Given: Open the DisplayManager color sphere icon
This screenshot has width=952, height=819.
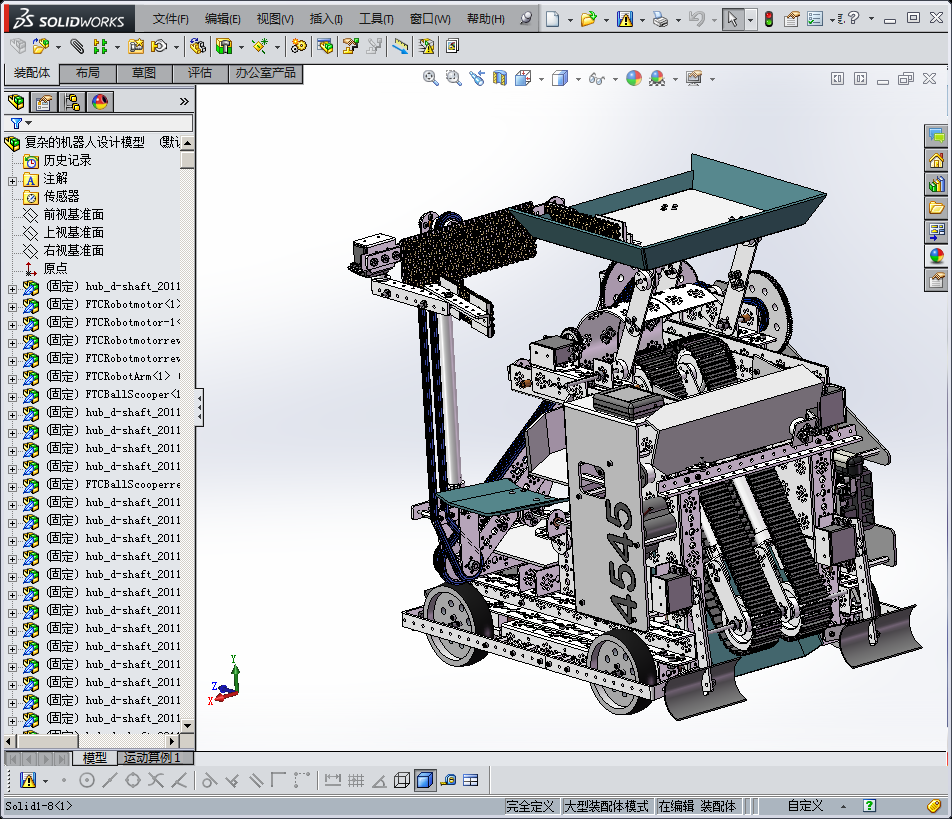Looking at the screenshot, I should (x=99, y=102).
